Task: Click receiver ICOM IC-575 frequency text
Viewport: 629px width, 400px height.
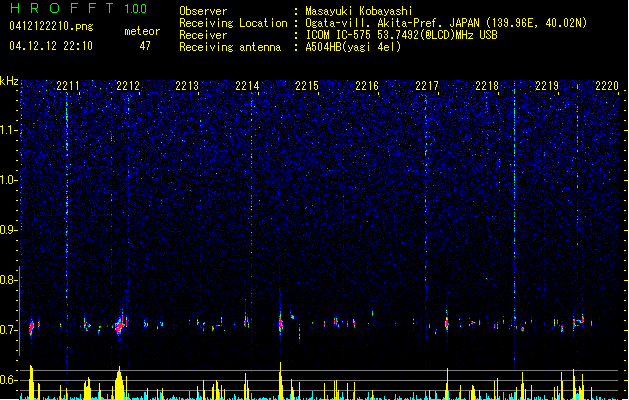Action: tap(401, 35)
